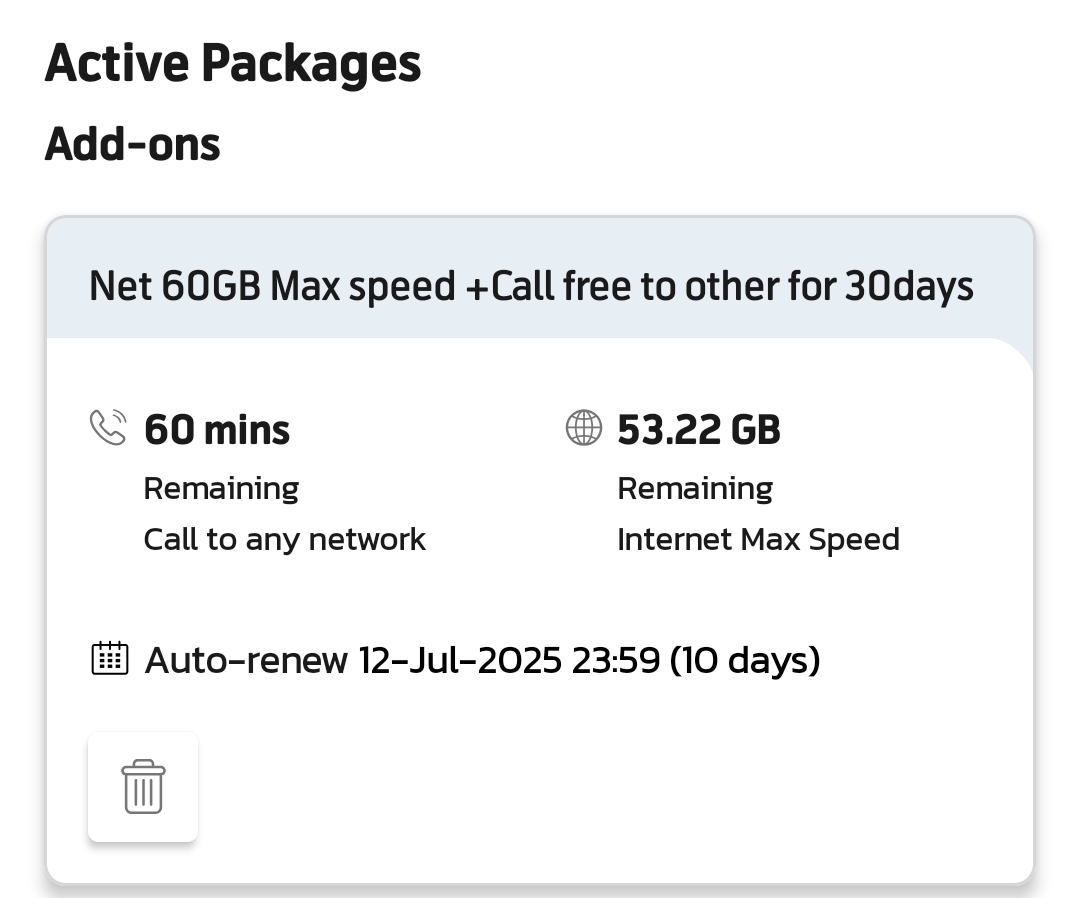The image size is (1080, 898).
Task: Click Remaining under 53.22 GB
Action: (x=695, y=488)
